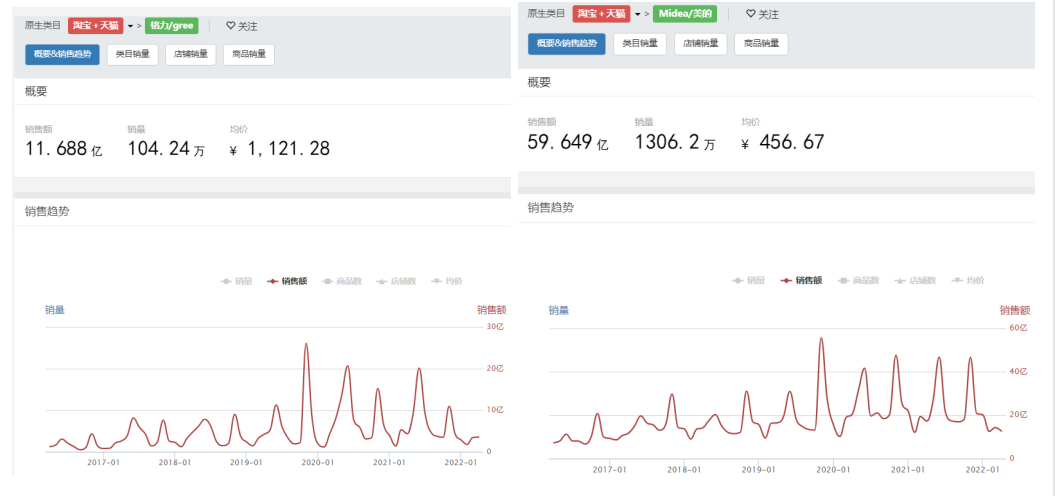Click 2021-01 axis label in Midea chart
The image size is (1055, 496).
point(908,468)
